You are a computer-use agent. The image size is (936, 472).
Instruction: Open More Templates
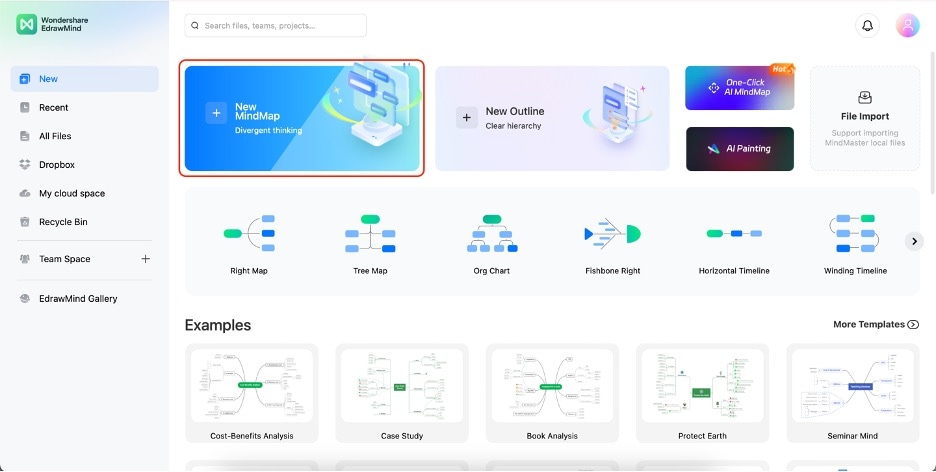(876, 324)
